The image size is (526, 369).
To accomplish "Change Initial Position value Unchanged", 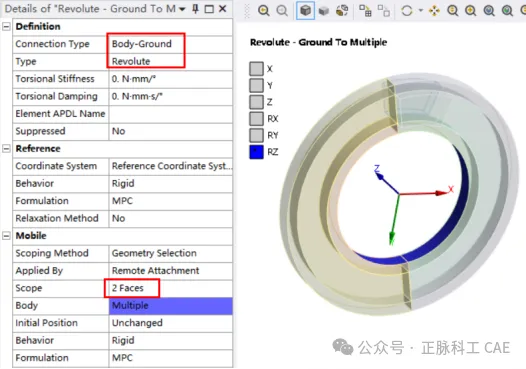I will click(170, 323).
